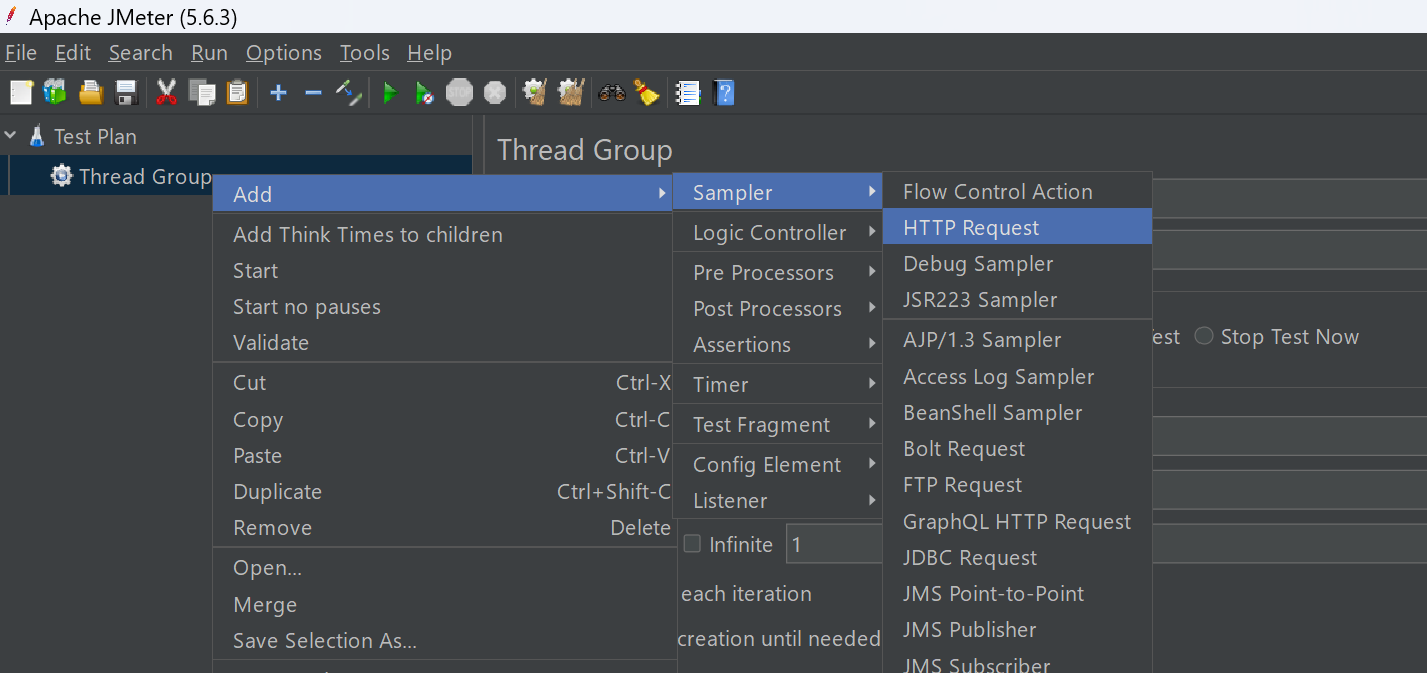The height and width of the screenshot is (673, 1427).
Task: Open the Options menu
Action: tap(284, 53)
